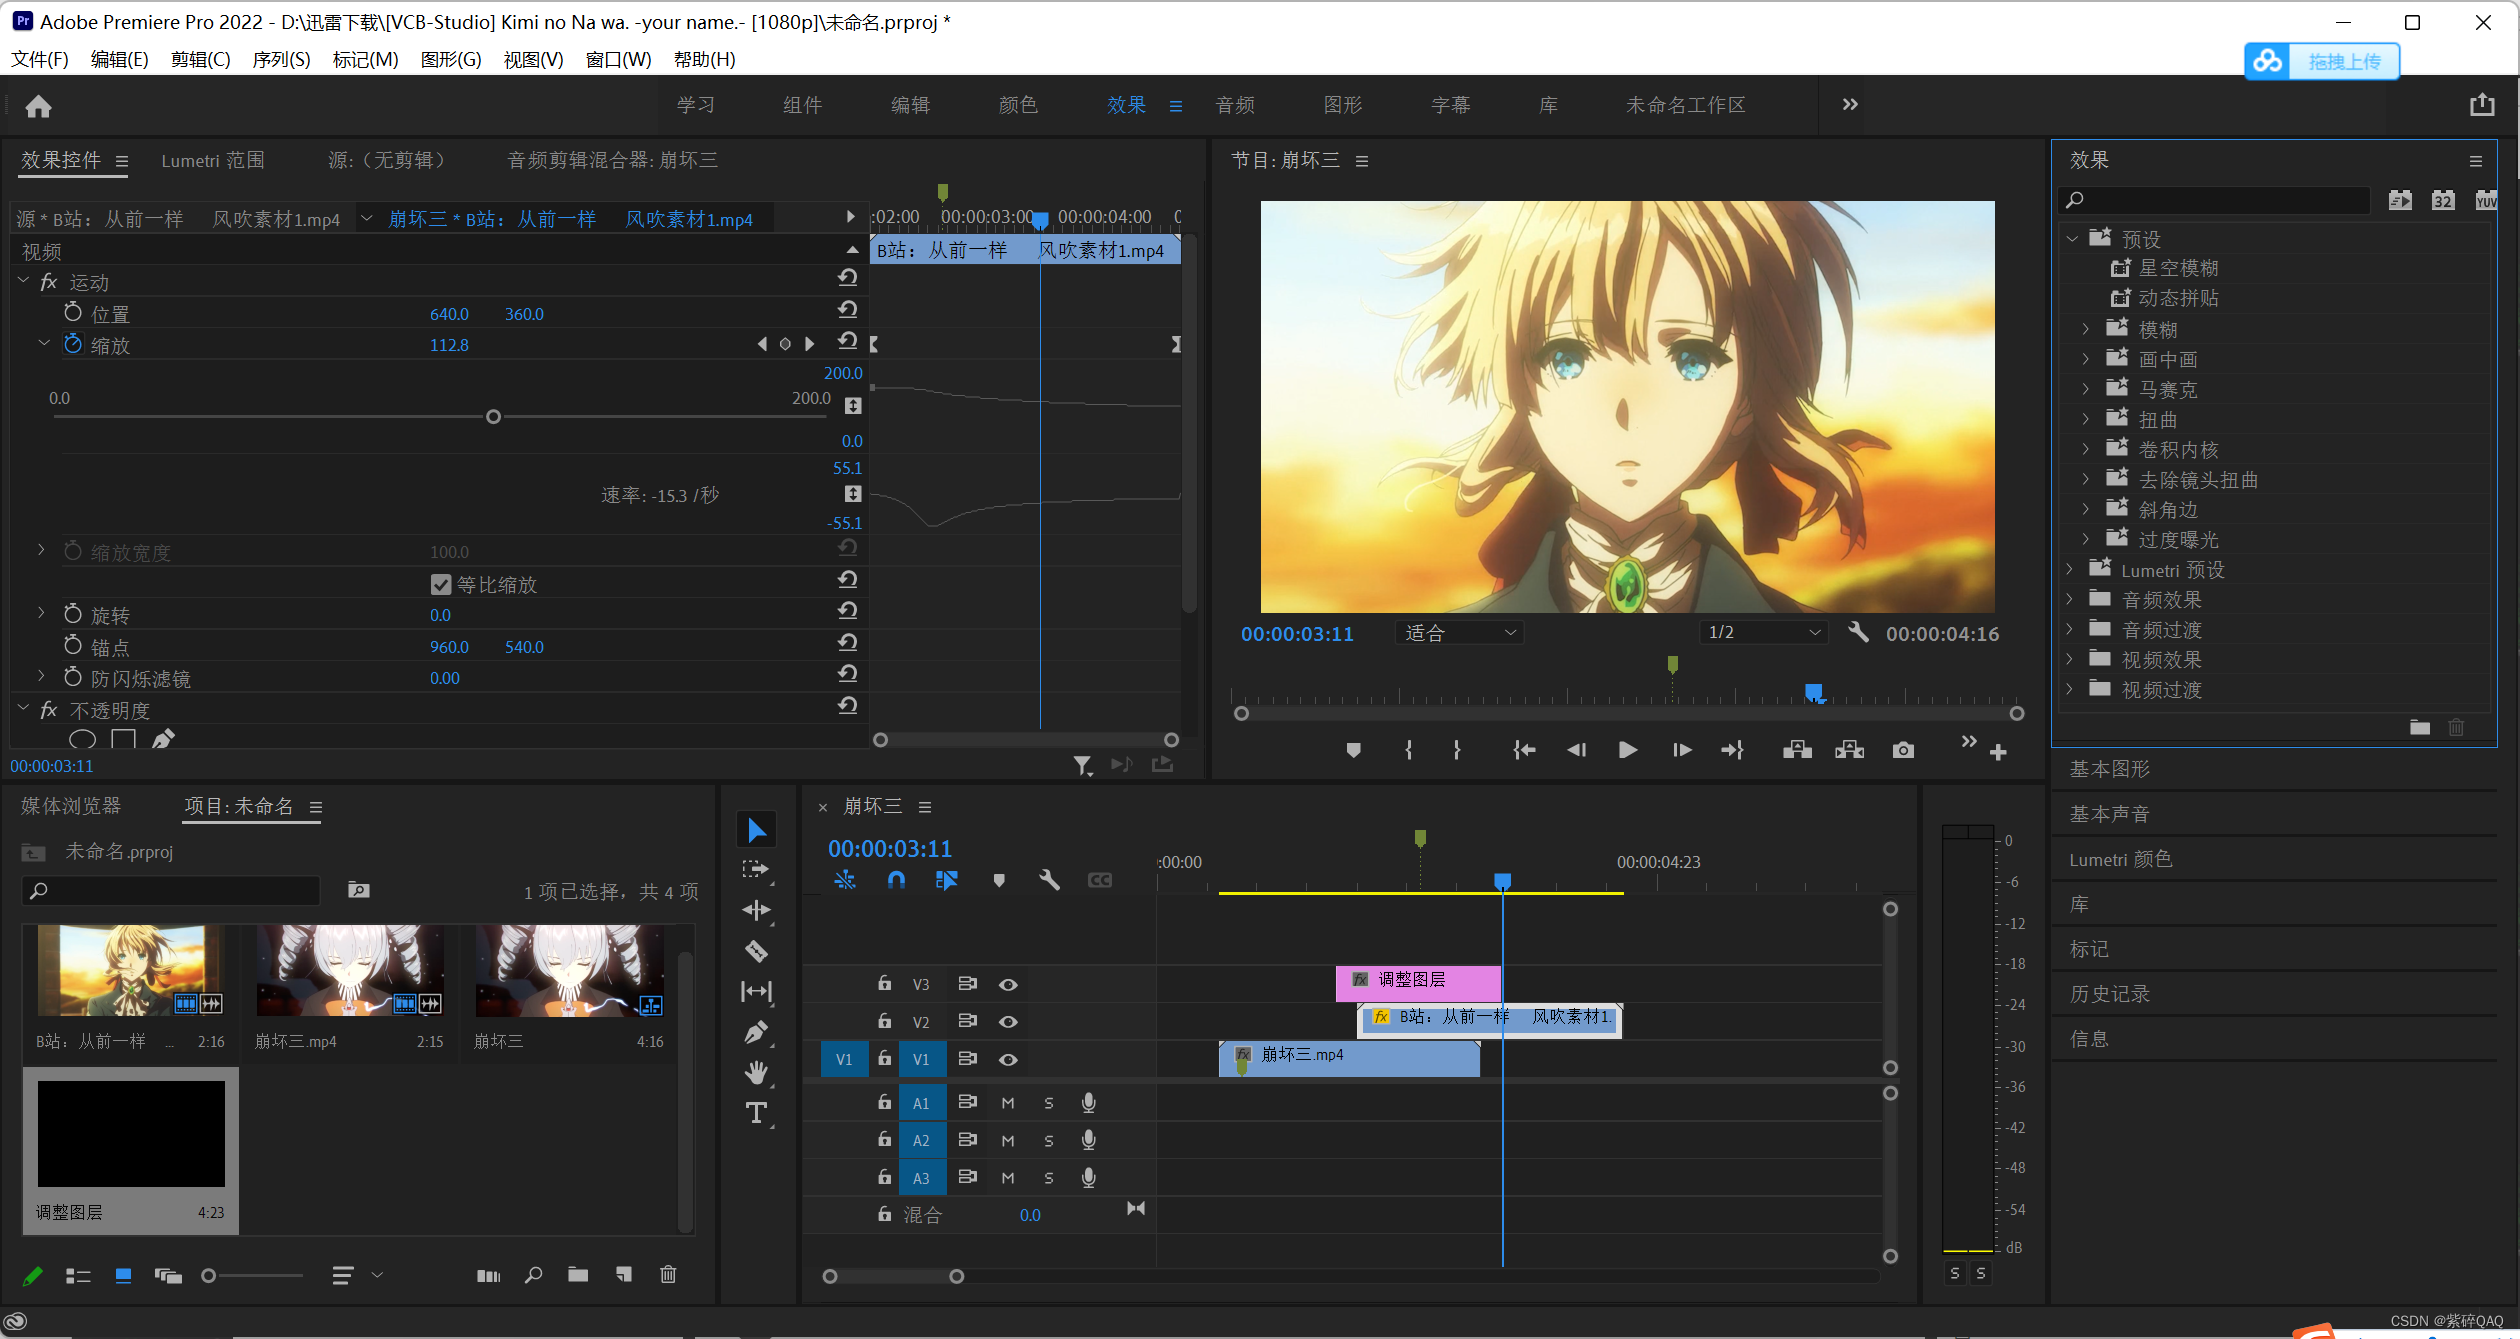Viewport: 2520px width, 1339px height.
Task: Reset the Position parameter
Action: [x=848, y=310]
